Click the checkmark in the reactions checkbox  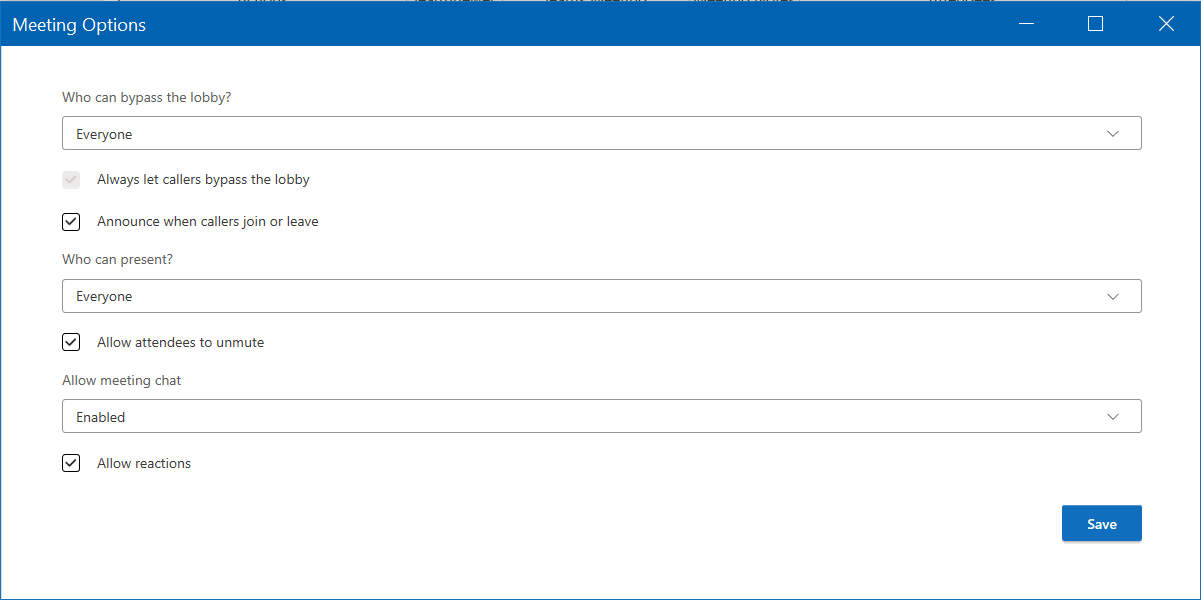(x=71, y=462)
